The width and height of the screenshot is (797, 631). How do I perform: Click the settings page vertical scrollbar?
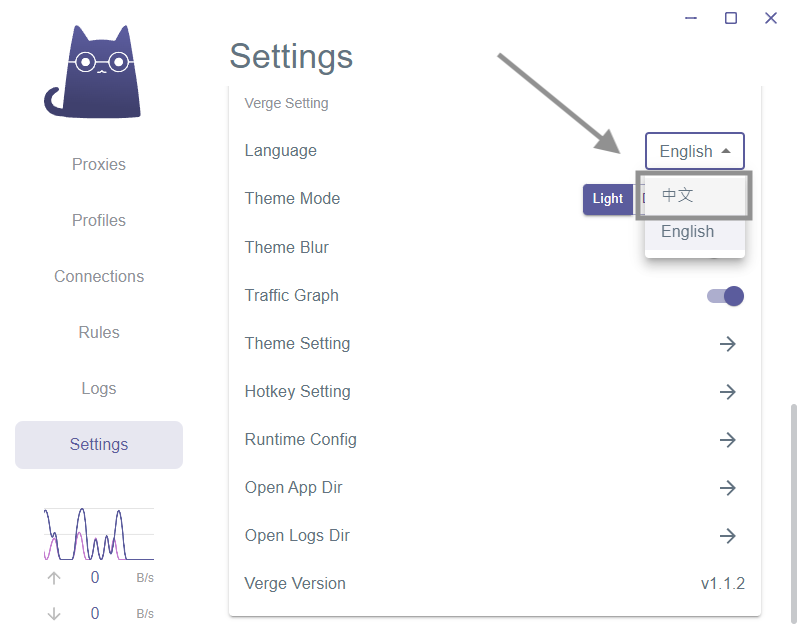pos(793,514)
